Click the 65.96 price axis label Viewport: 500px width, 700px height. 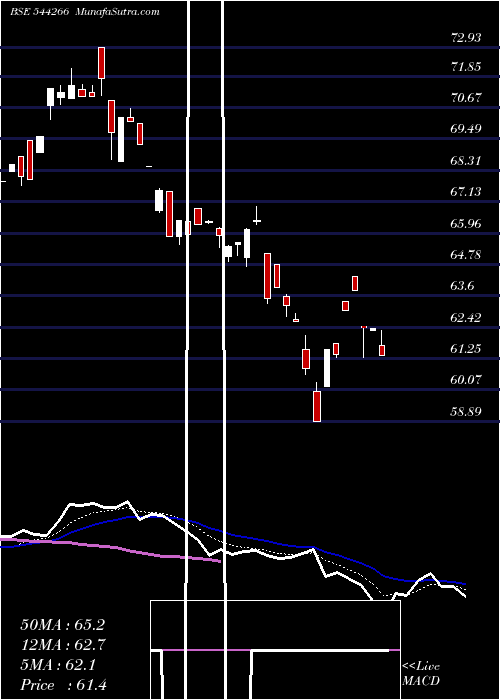(467, 223)
